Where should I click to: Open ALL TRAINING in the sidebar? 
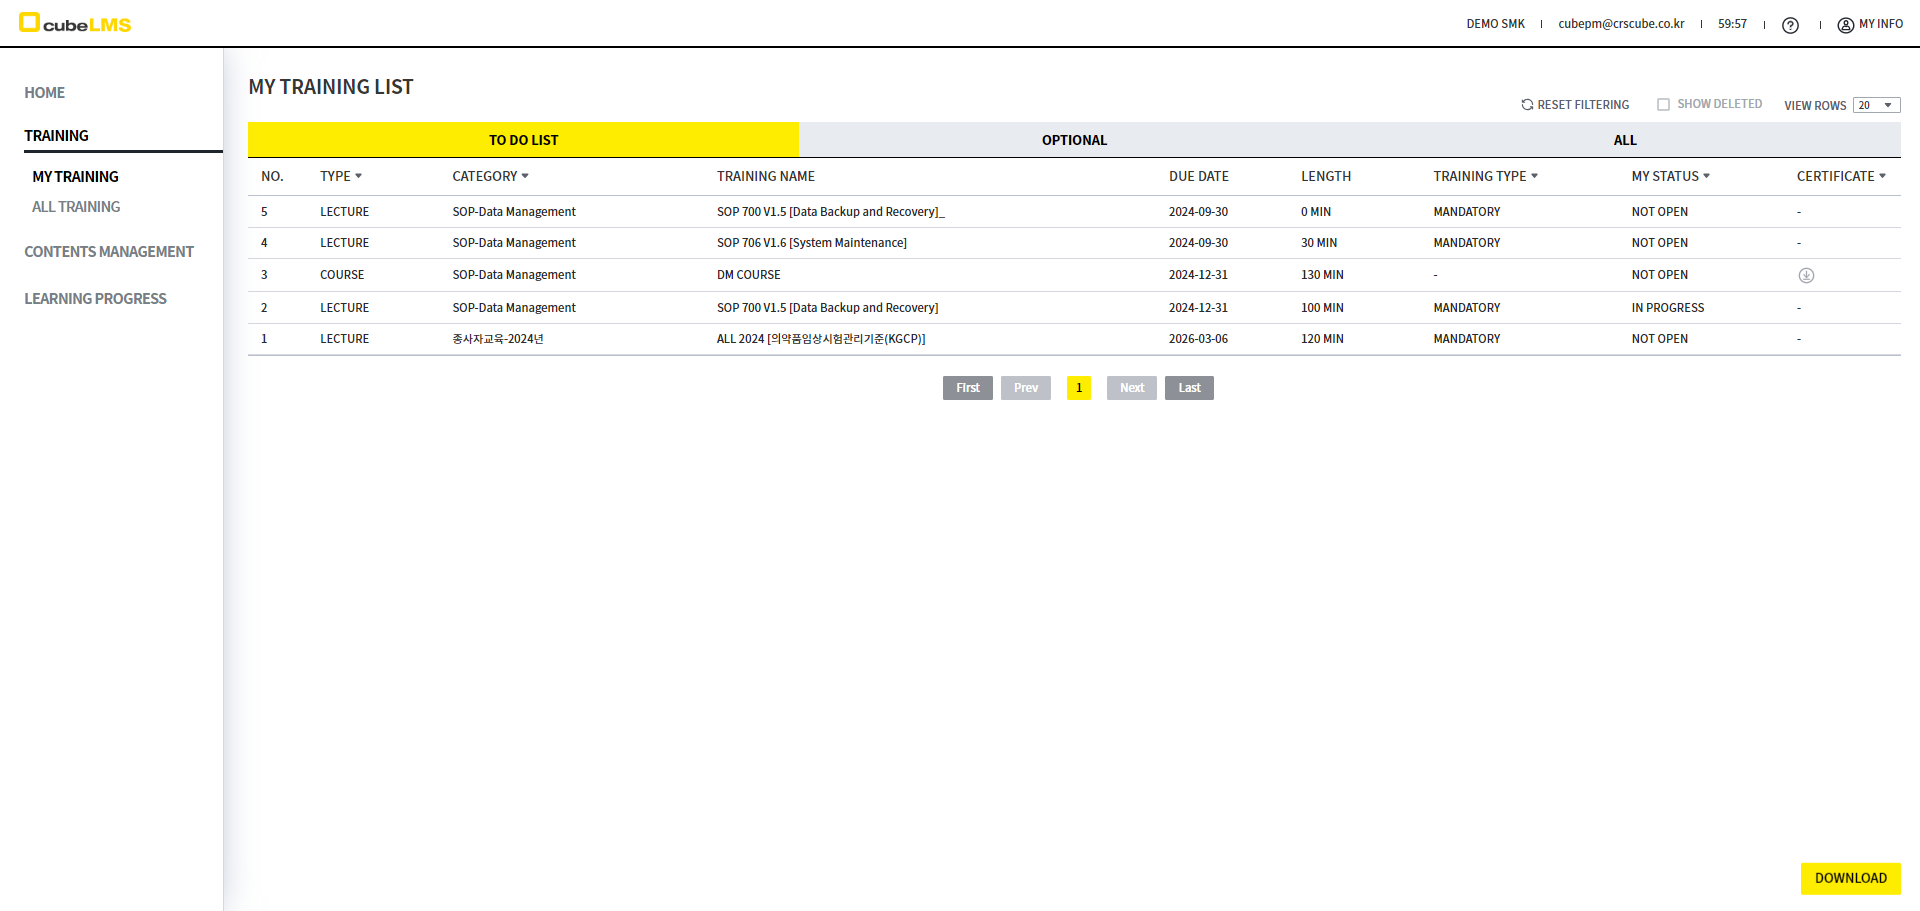[x=76, y=207]
